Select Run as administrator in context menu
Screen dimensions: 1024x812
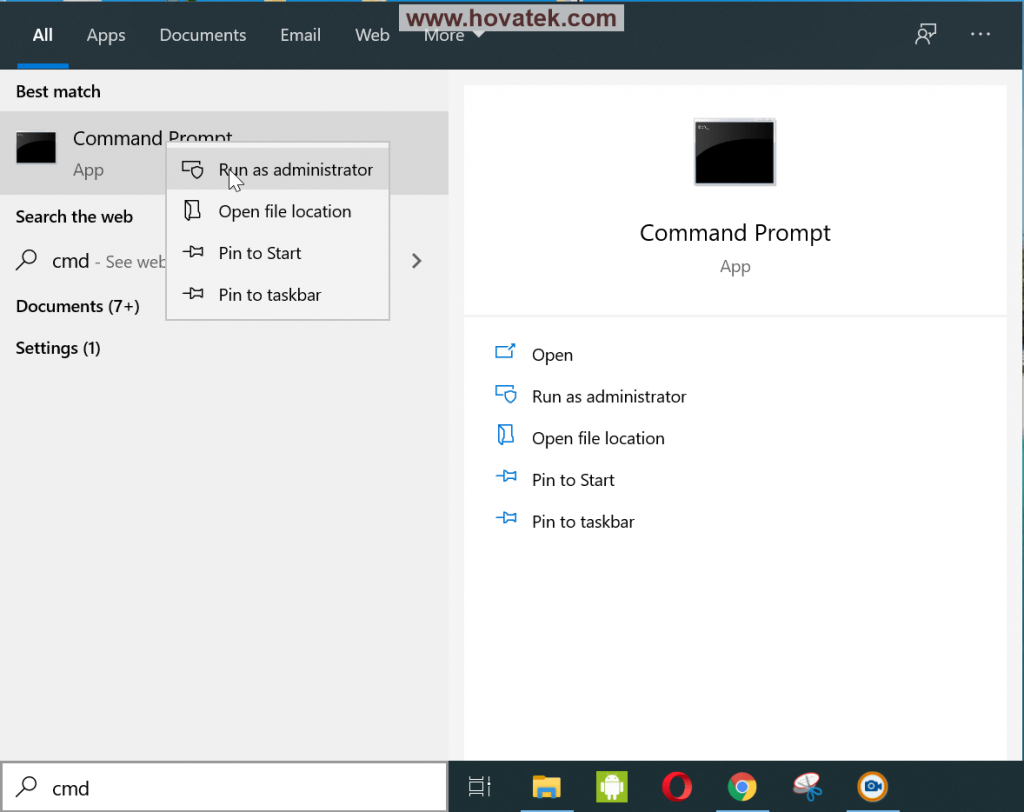295,170
